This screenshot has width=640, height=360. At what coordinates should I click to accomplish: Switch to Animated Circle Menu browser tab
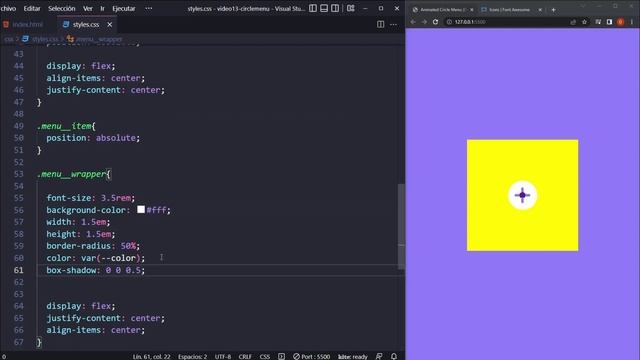coord(442,9)
